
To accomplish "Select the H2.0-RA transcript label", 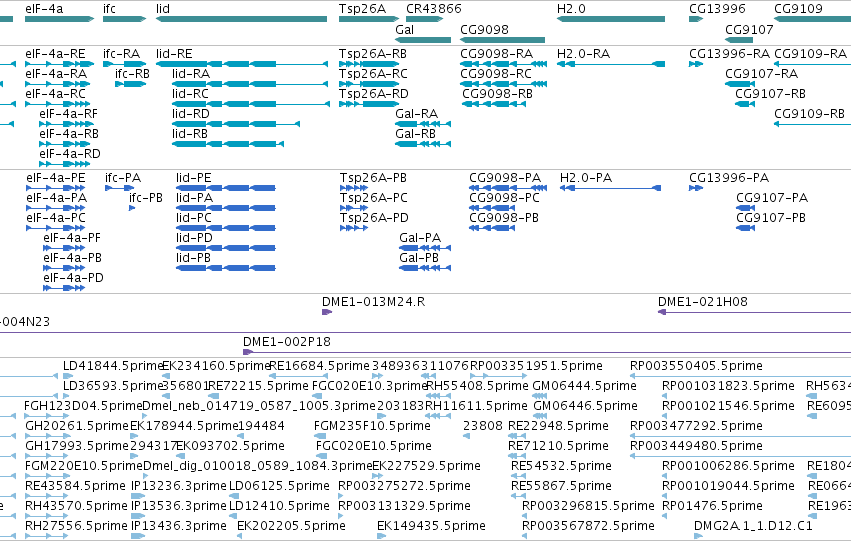I will coord(583,54).
